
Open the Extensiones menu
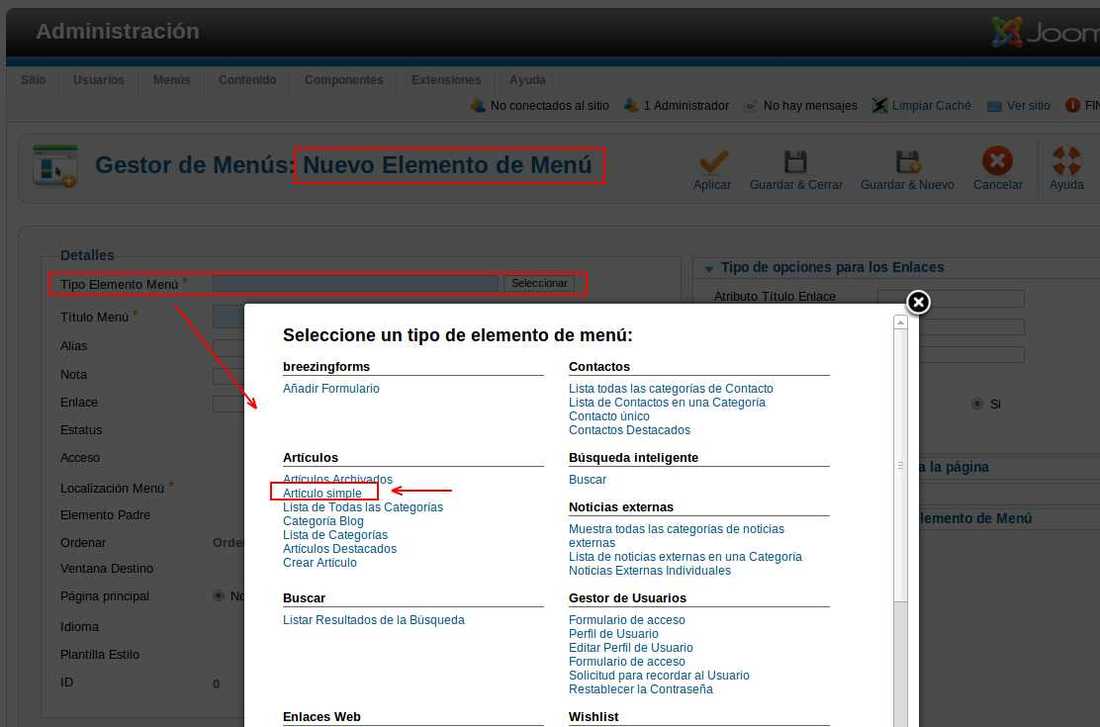pyautogui.click(x=446, y=80)
